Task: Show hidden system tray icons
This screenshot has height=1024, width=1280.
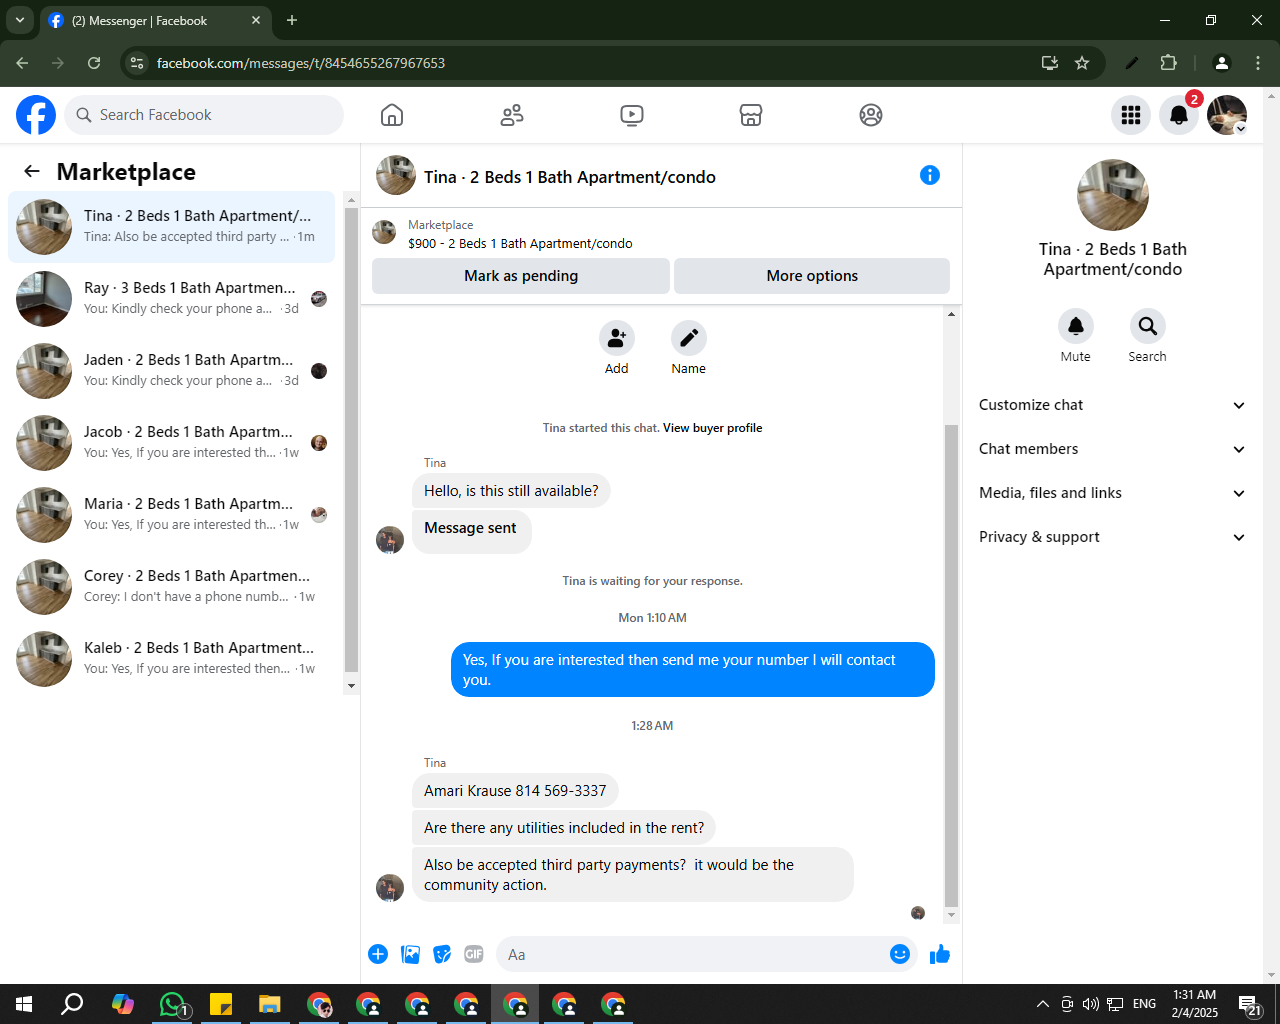Action: pos(1043,1004)
